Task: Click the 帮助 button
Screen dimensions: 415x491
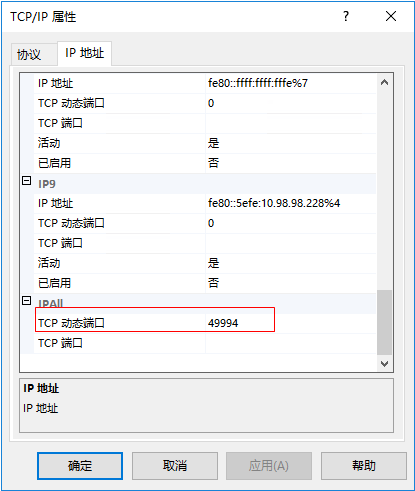Action: click(x=364, y=466)
